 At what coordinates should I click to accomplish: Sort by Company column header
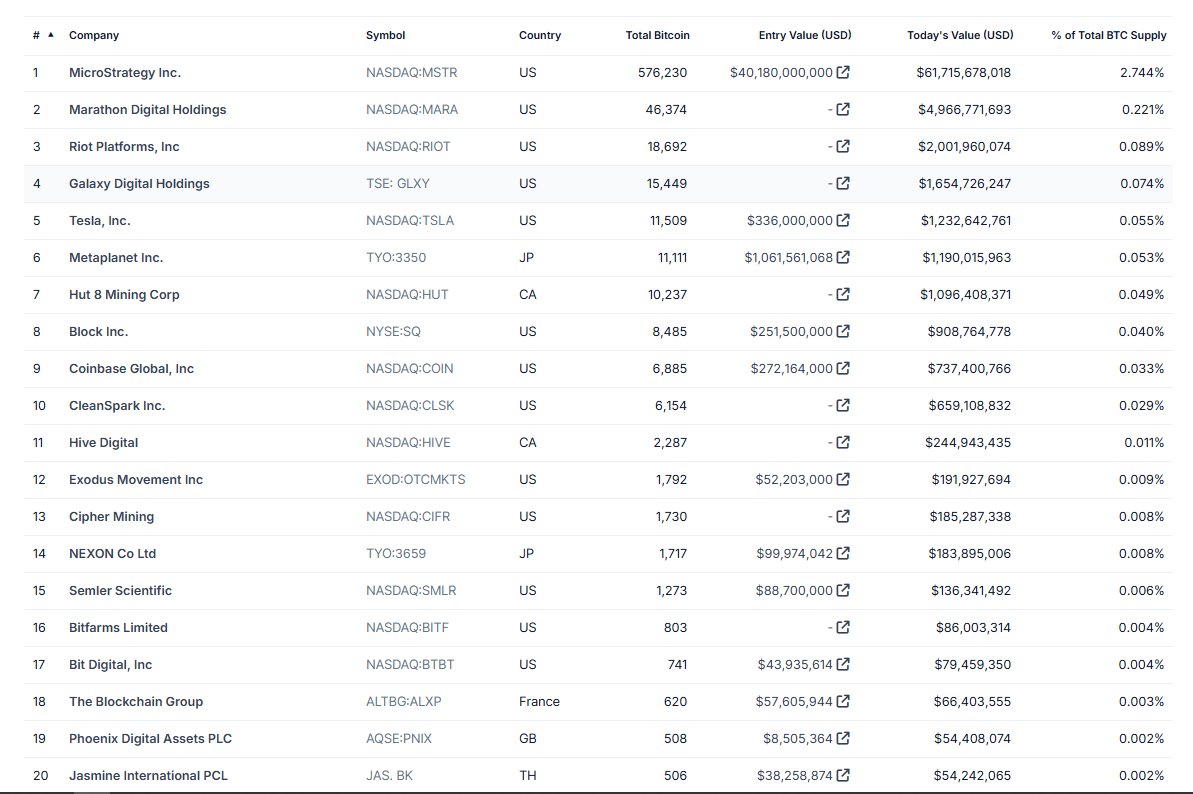pyautogui.click(x=94, y=35)
